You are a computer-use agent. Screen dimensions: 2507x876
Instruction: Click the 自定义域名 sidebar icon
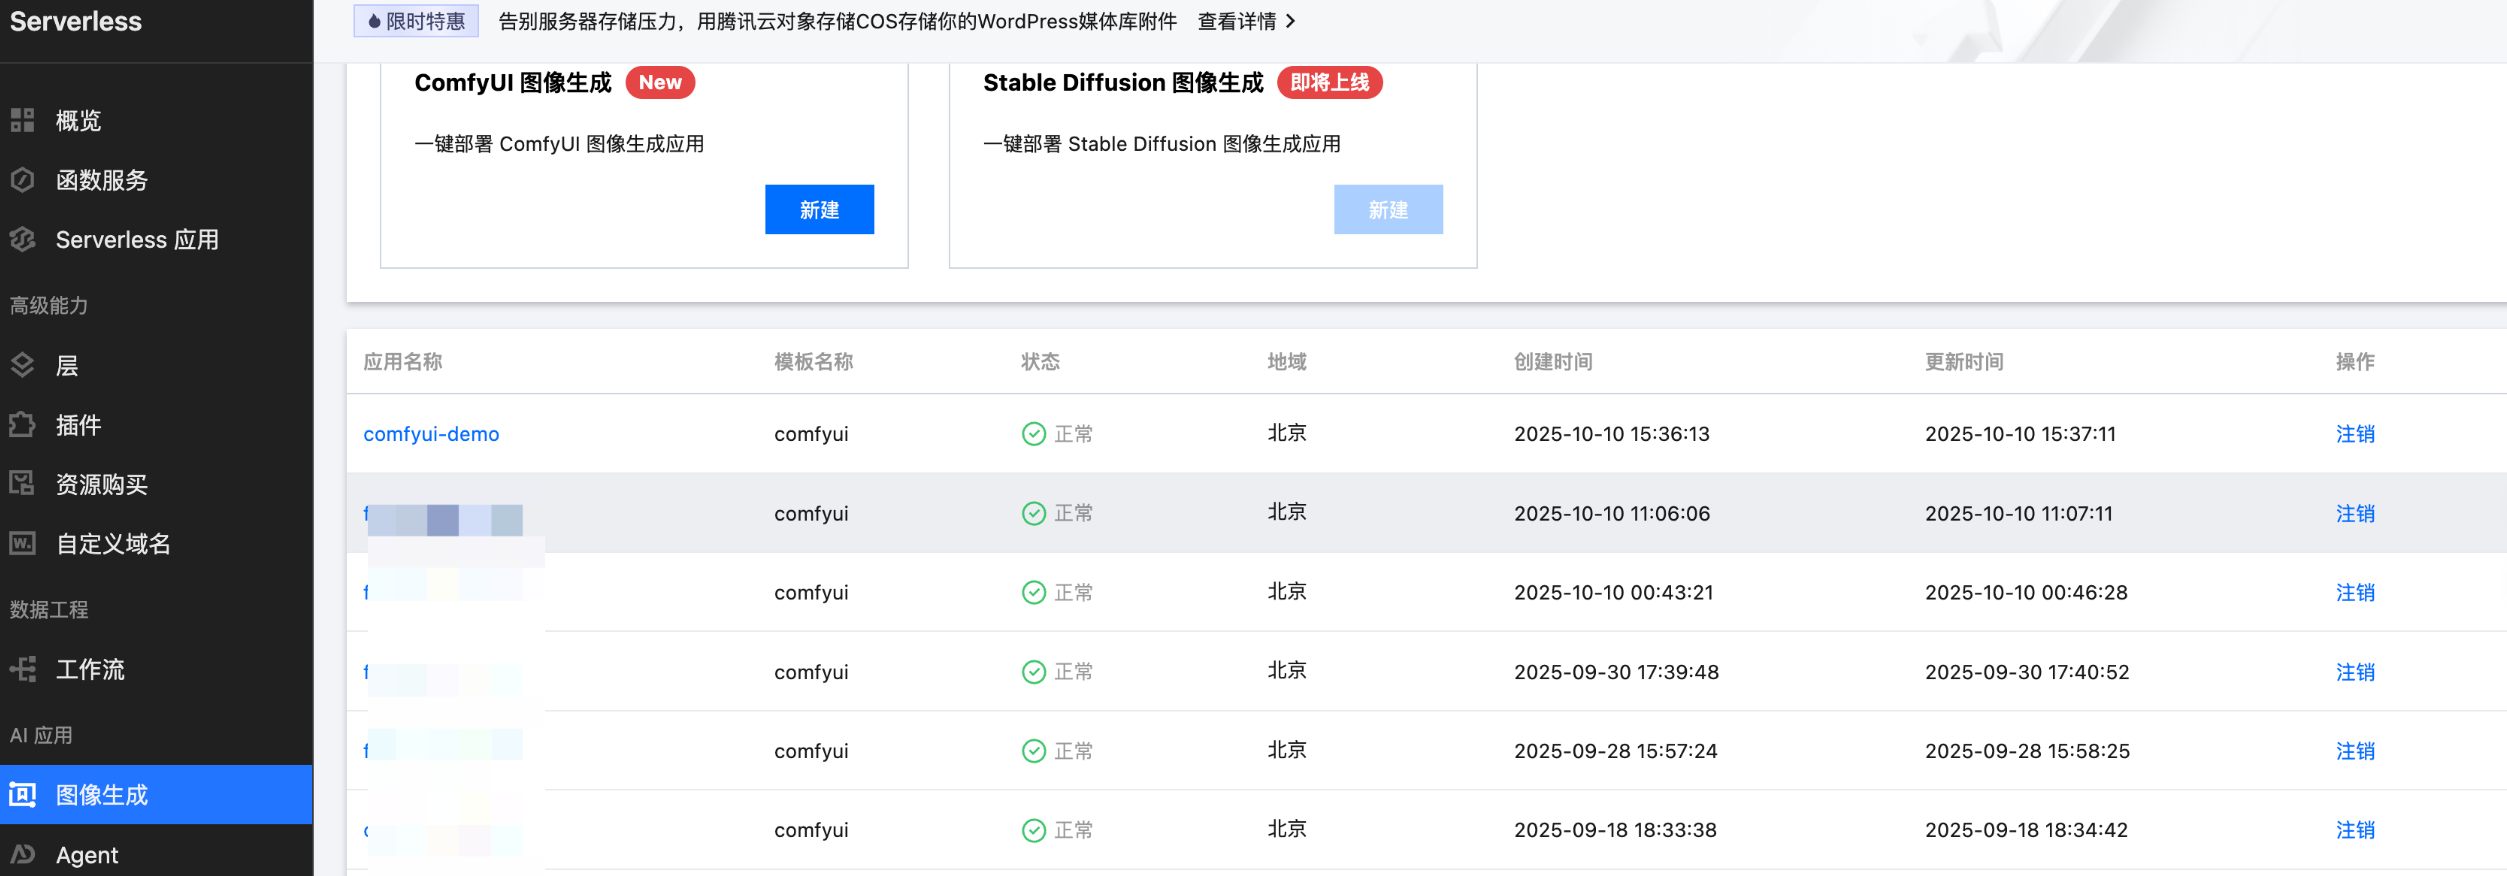pos(22,544)
